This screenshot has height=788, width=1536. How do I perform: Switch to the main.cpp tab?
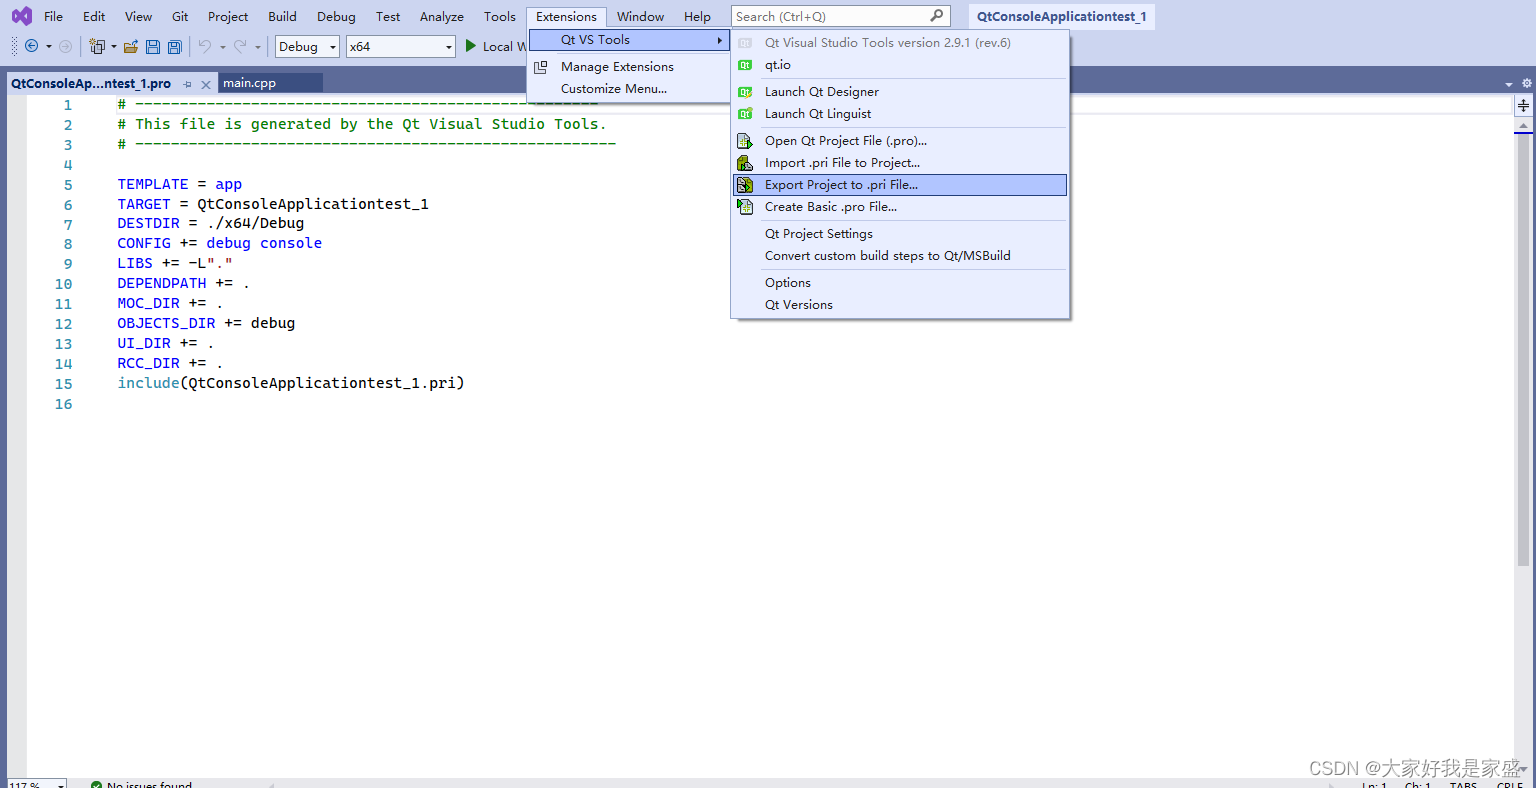point(249,83)
